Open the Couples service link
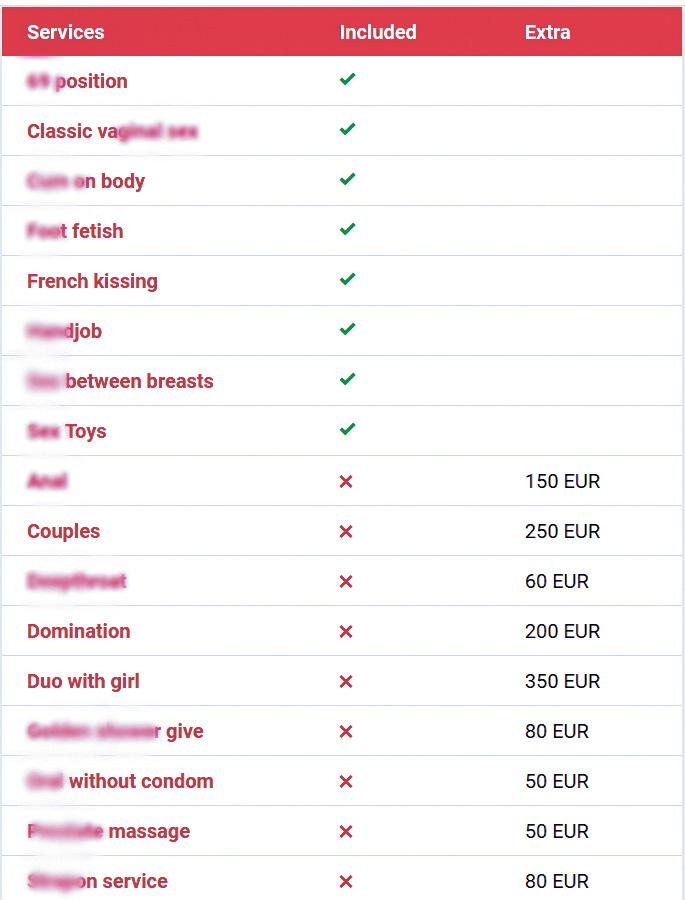Image resolution: width=685 pixels, height=900 pixels. [x=64, y=531]
